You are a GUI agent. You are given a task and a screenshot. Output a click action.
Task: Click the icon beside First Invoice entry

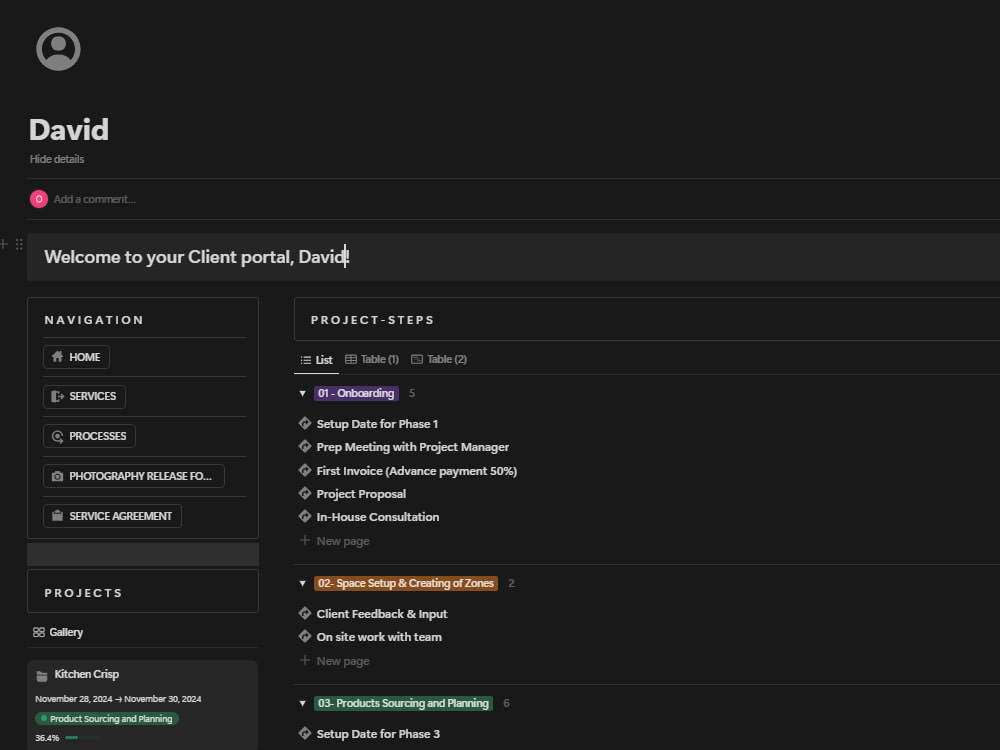coord(305,470)
